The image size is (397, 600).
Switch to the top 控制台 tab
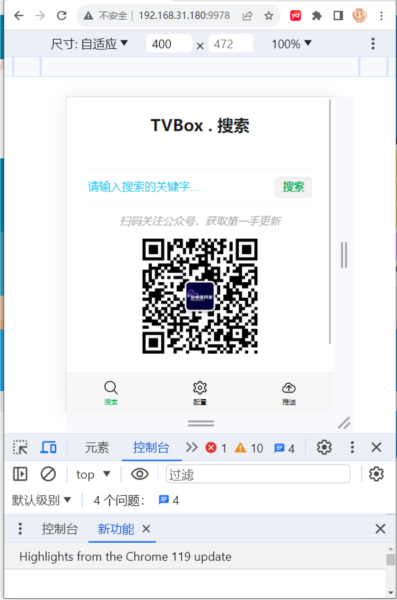(x=151, y=448)
